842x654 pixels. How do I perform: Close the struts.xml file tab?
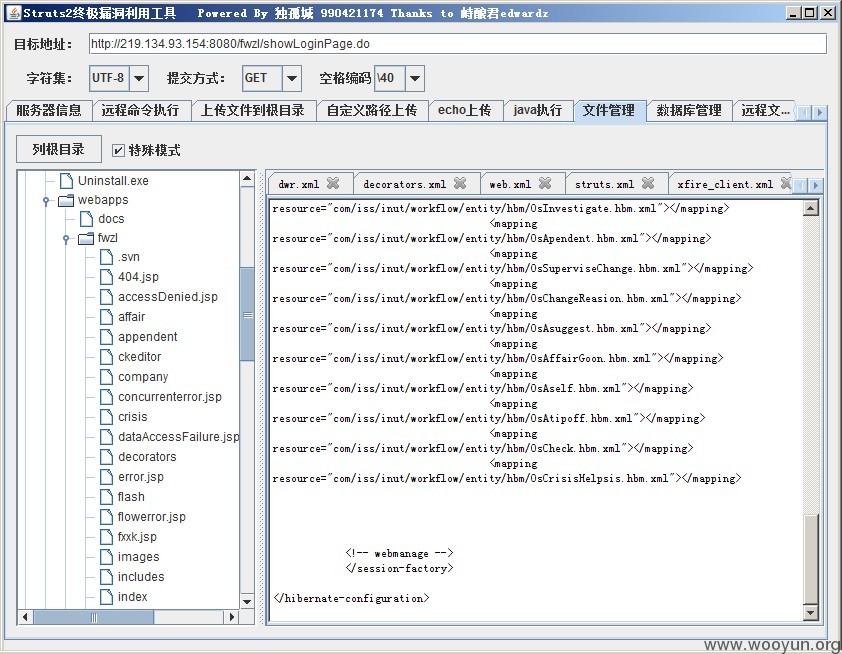pyautogui.click(x=648, y=184)
